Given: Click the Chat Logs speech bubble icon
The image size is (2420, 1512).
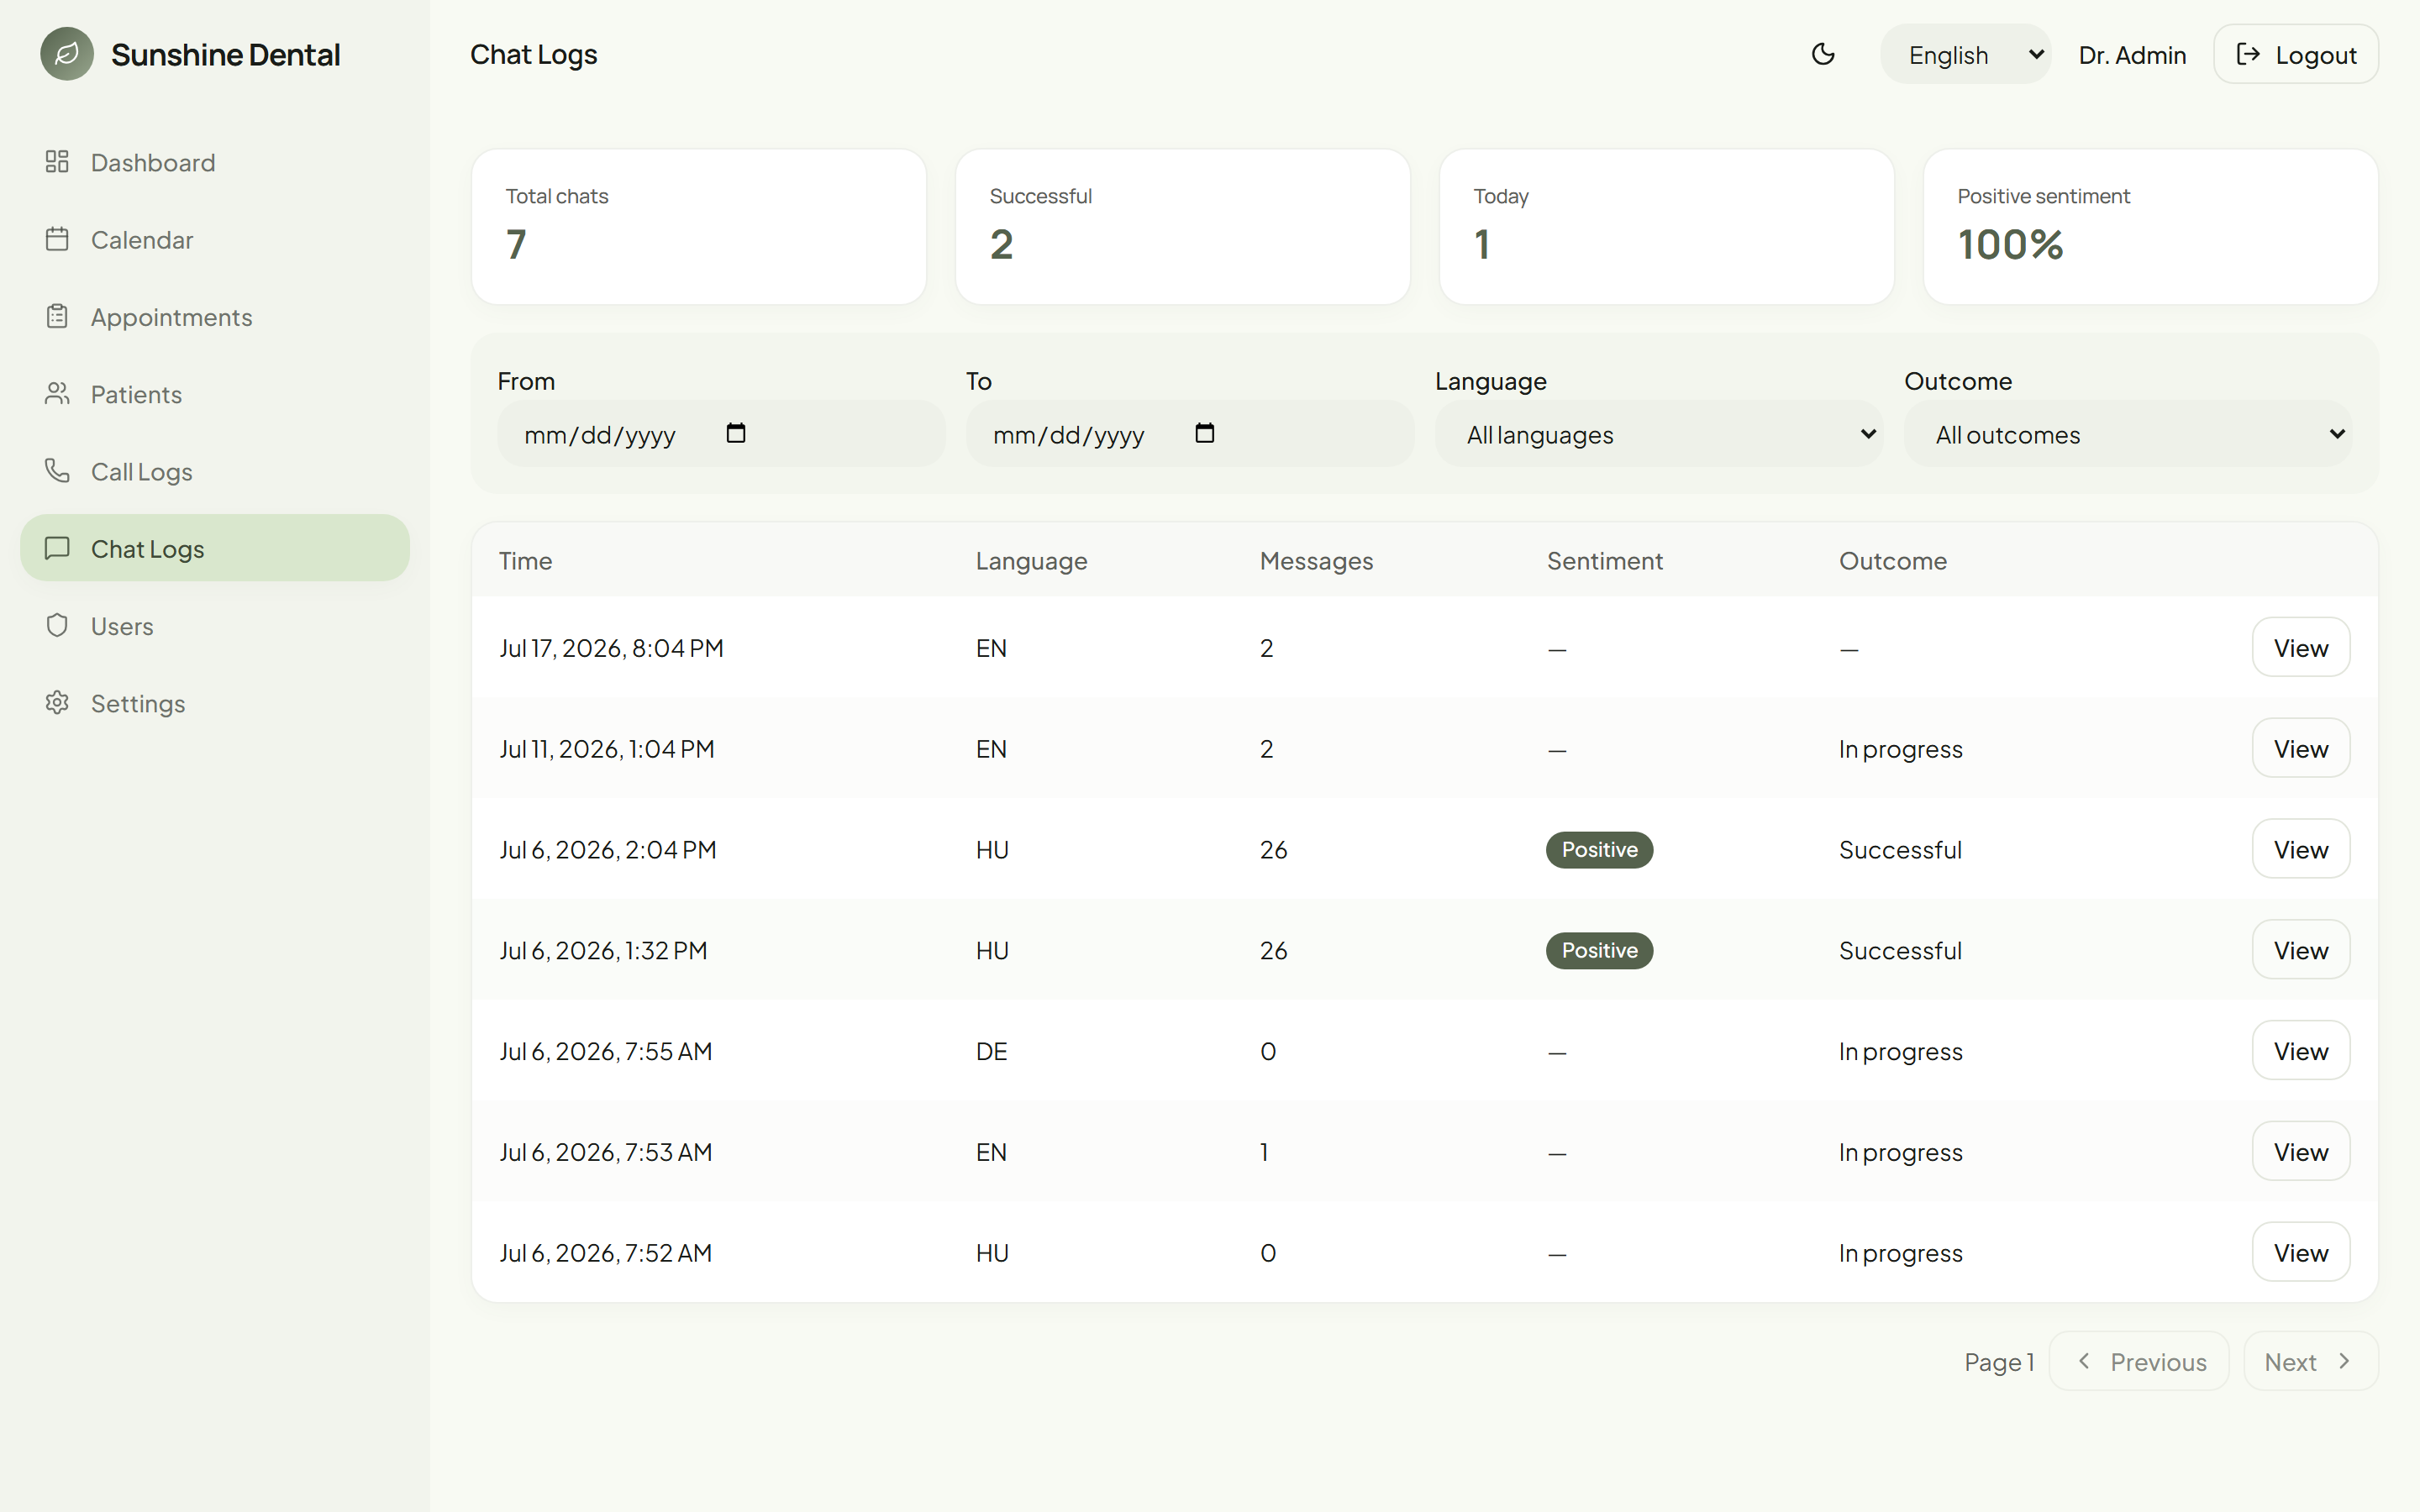Looking at the screenshot, I should coord(57,548).
